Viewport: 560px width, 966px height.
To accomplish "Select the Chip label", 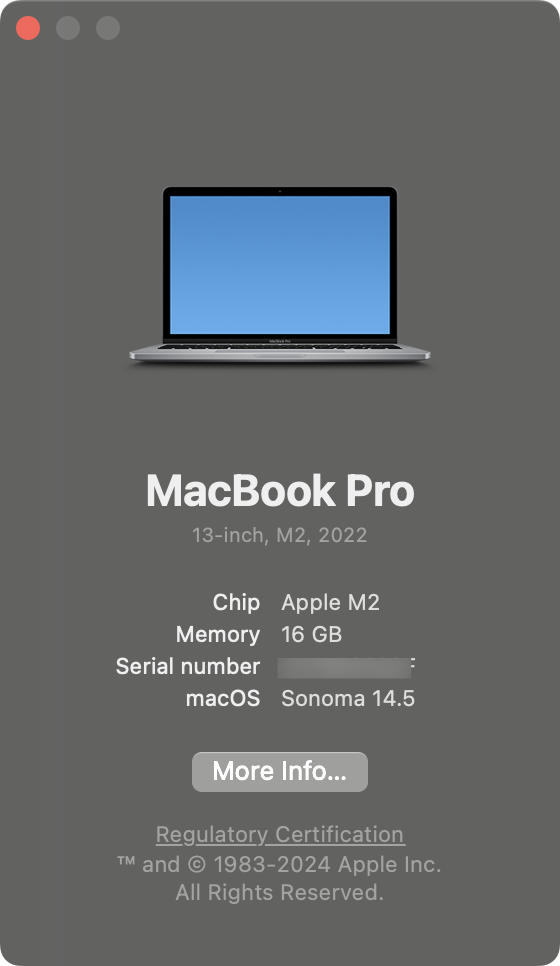I will click(x=236, y=603).
